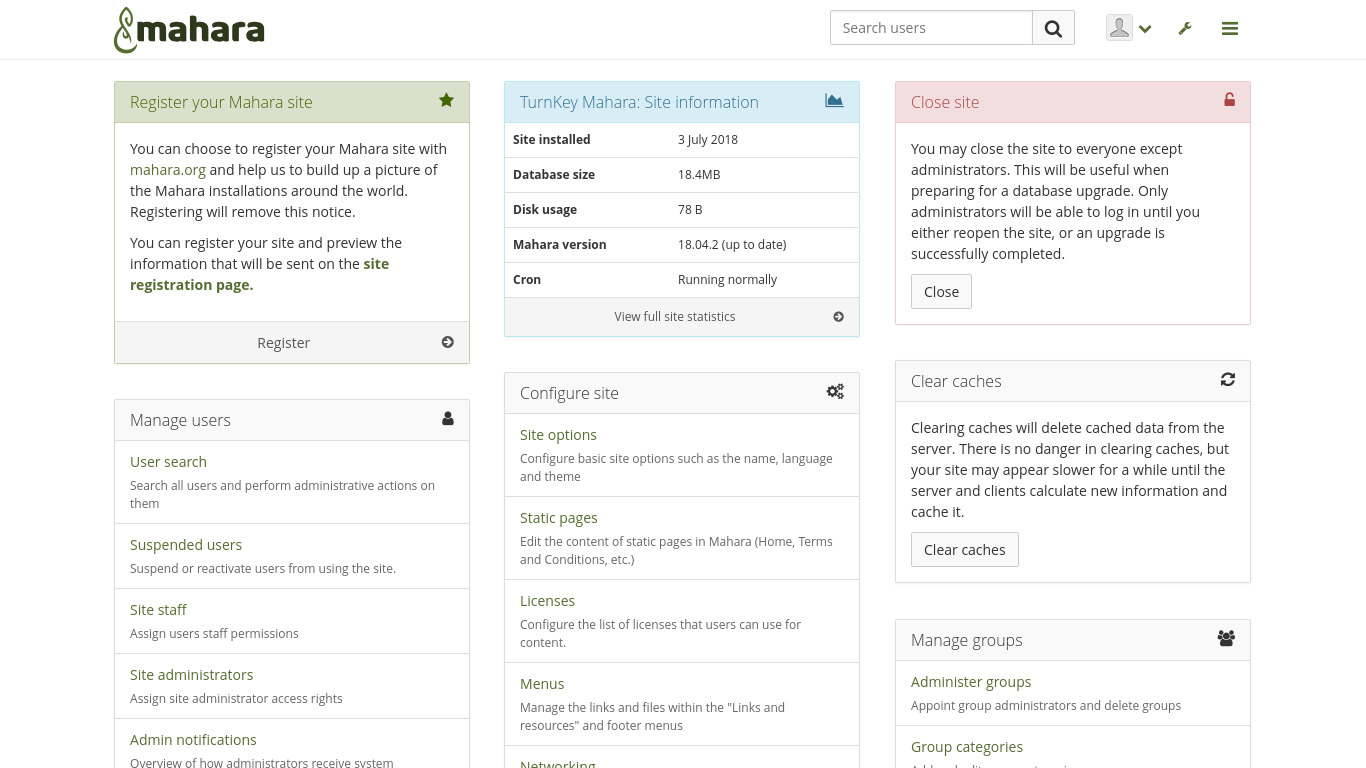This screenshot has width=1366, height=768.
Task: Click the Close site unlock icon
Action: 1229,100
